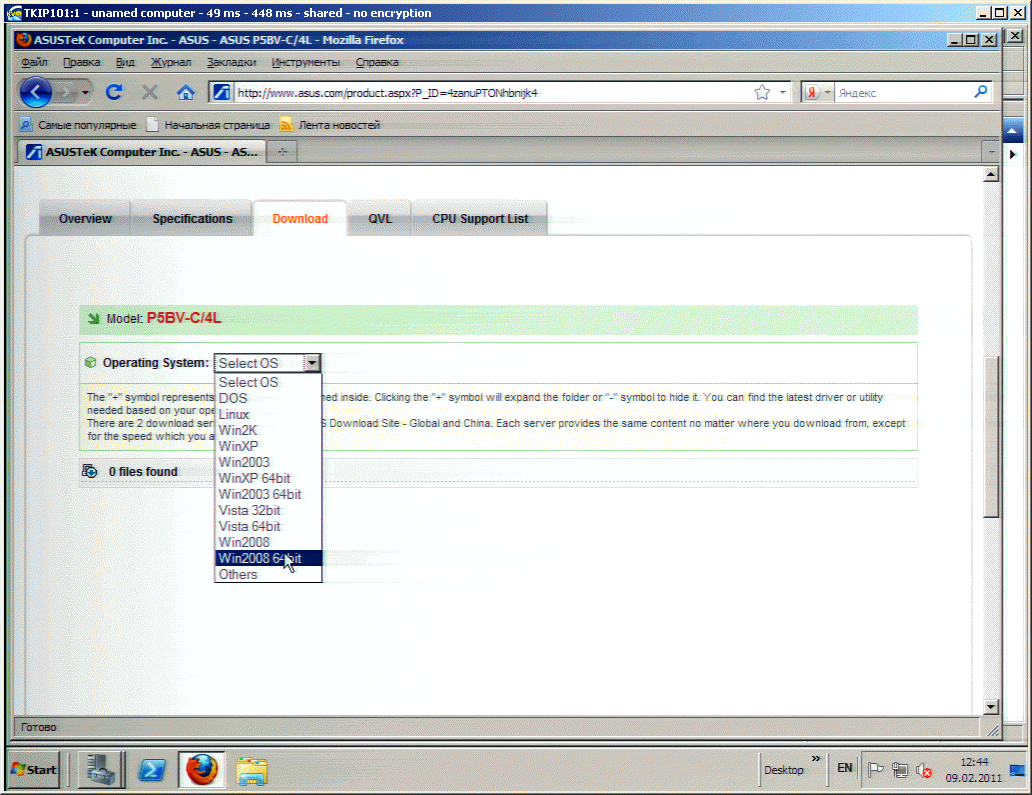Choose Vista 32bit from the OS list
Image resolution: width=1032 pixels, height=795 pixels.
pos(268,510)
